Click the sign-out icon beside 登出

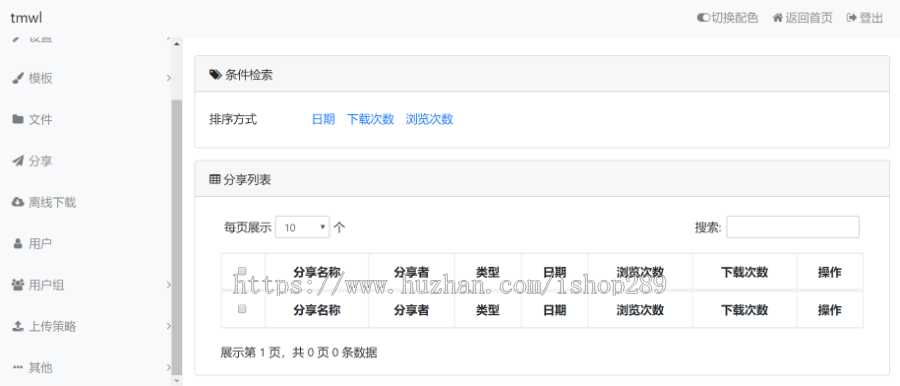tap(852, 18)
